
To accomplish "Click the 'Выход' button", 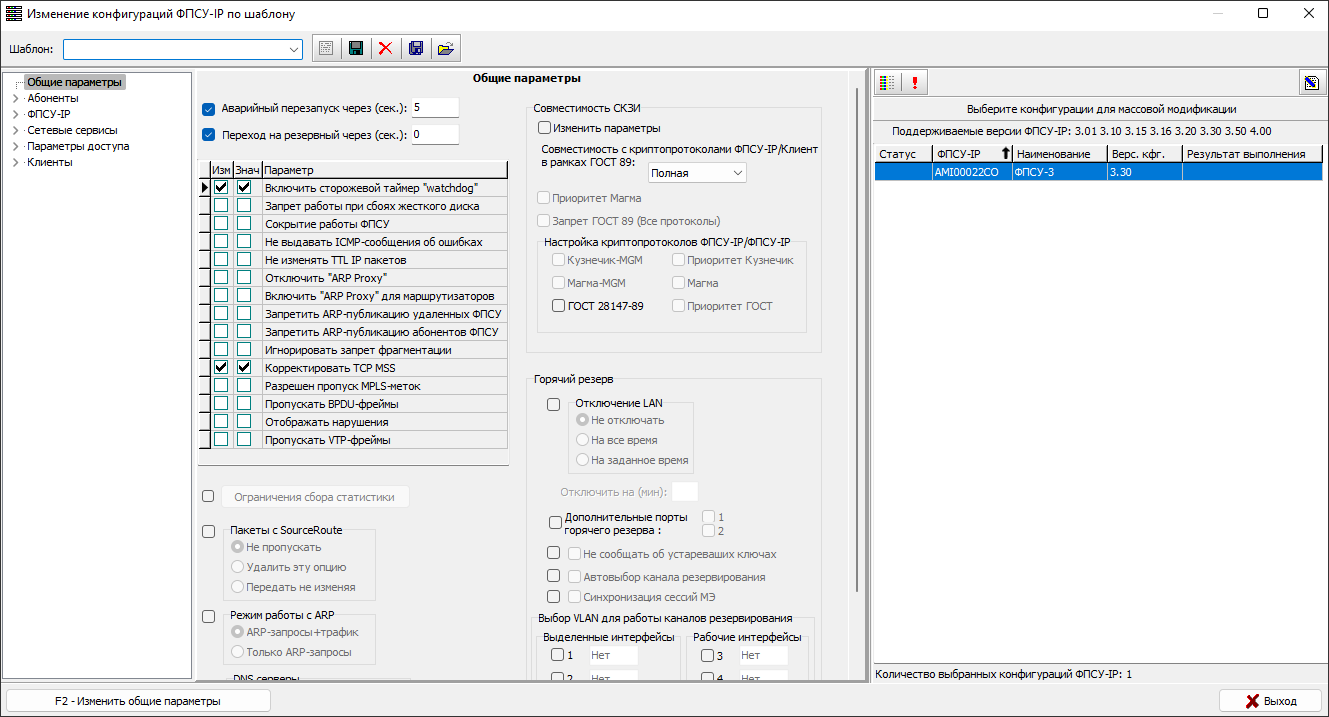I will [x=1270, y=701].
